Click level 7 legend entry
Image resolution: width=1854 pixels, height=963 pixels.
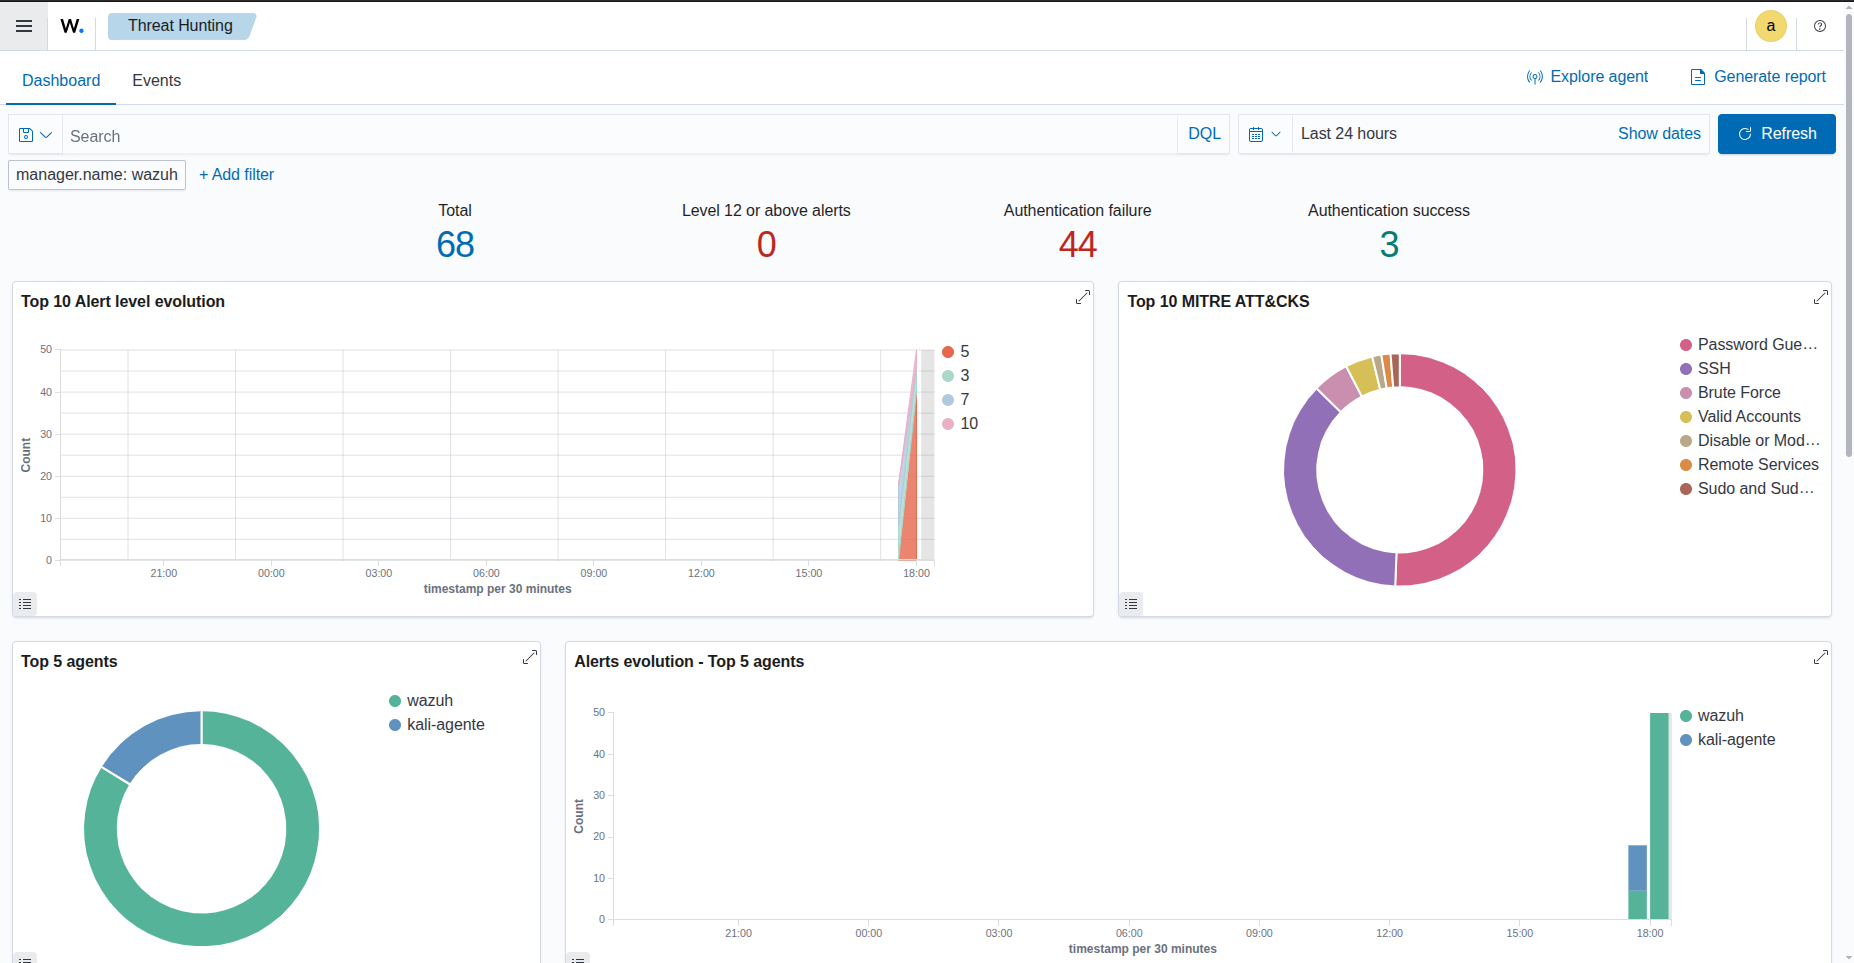(956, 400)
